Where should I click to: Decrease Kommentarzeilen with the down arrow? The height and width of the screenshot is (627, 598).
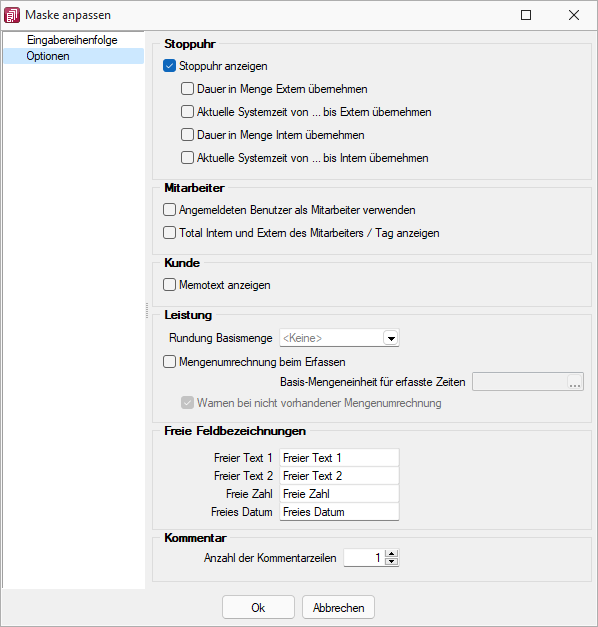(392, 561)
